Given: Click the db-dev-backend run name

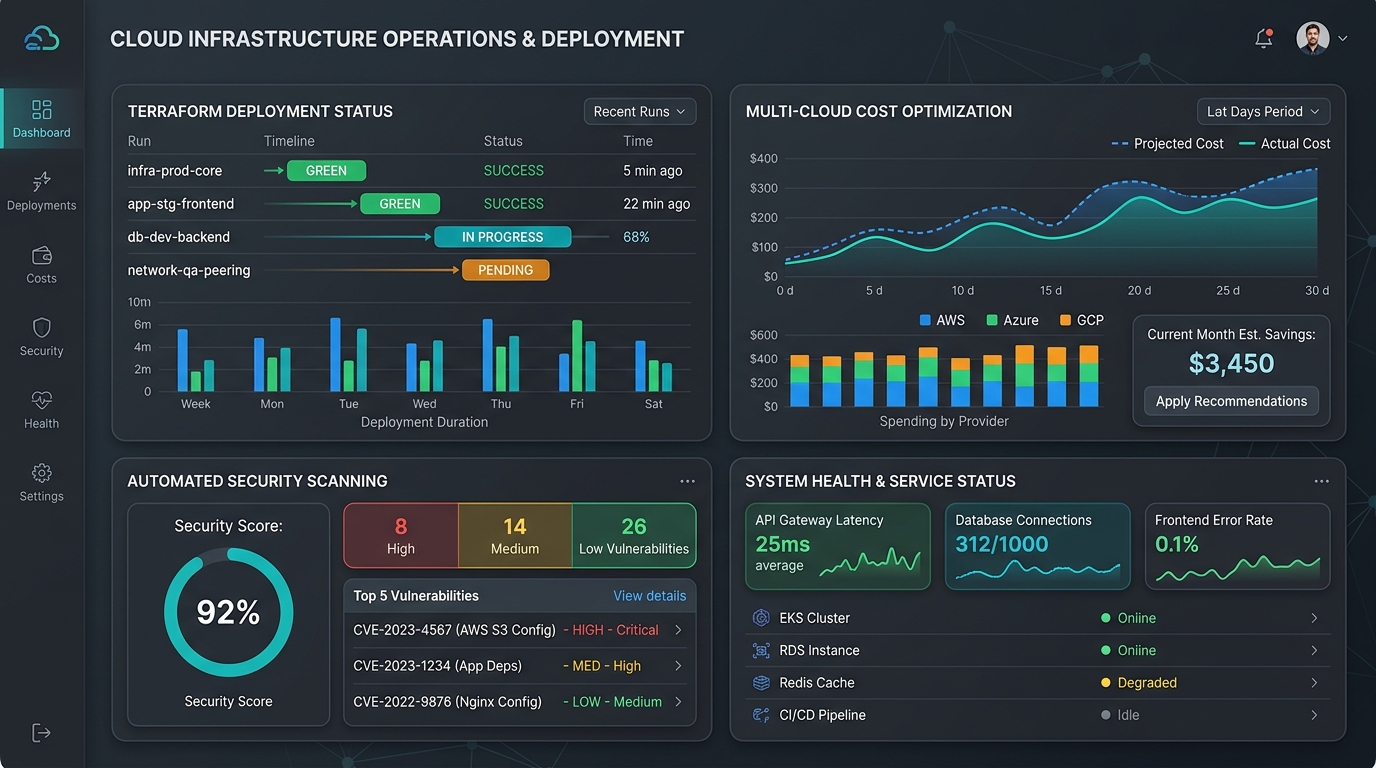Looking at the screenshot, I should click(179, 237).
